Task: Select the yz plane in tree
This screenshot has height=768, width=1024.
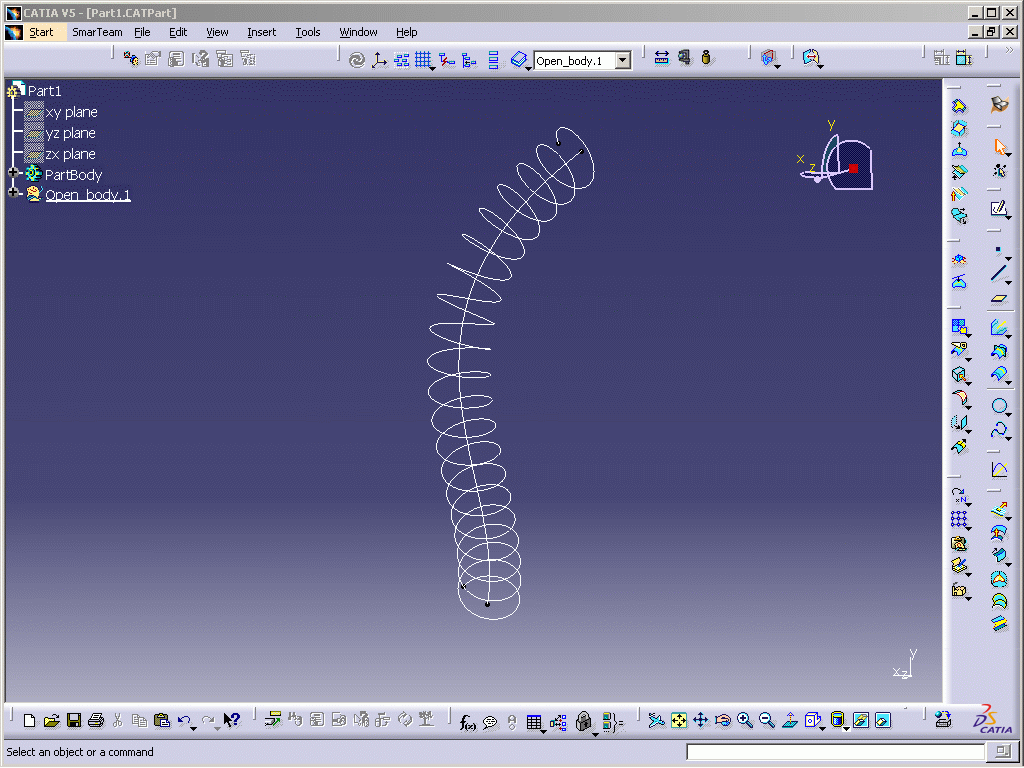Action: click(71, 133)
